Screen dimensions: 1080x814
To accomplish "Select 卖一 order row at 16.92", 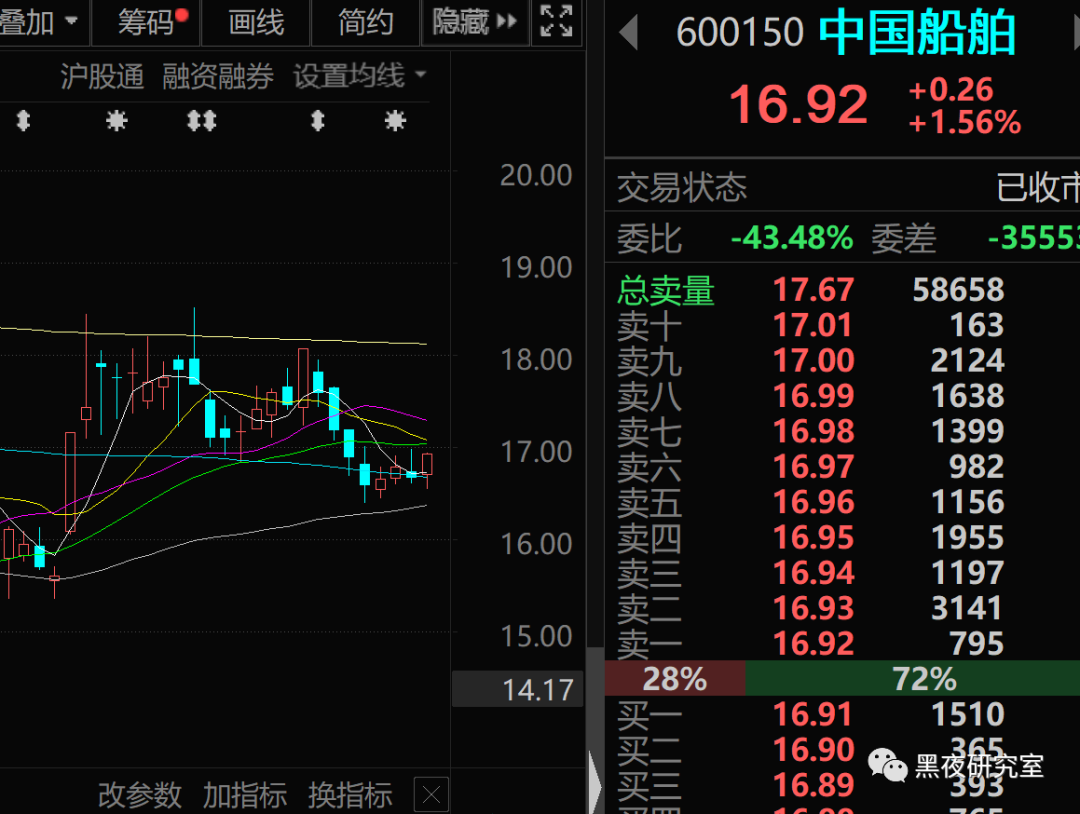I will tap(842, 643).
